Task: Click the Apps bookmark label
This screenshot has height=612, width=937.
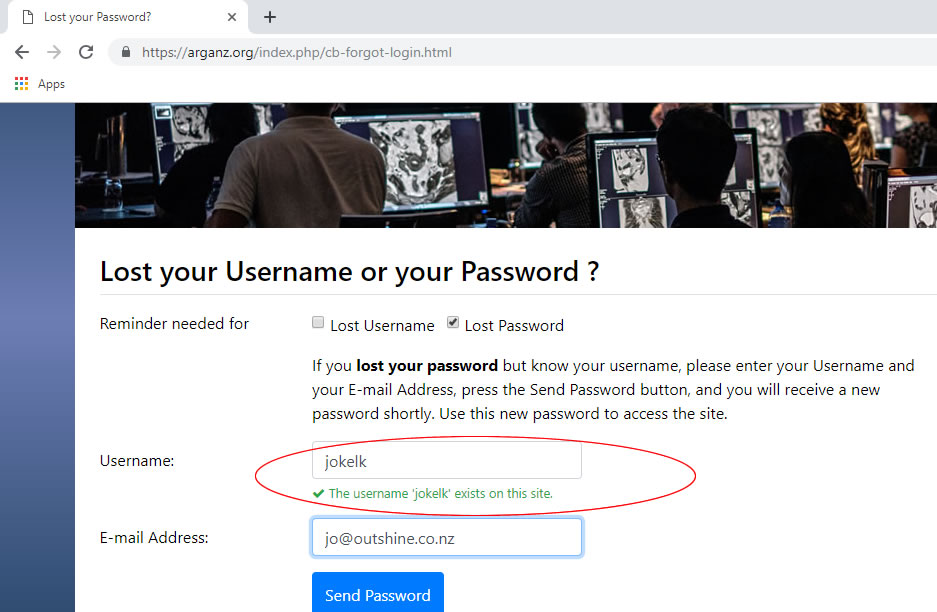Action: tap(51, 84)
